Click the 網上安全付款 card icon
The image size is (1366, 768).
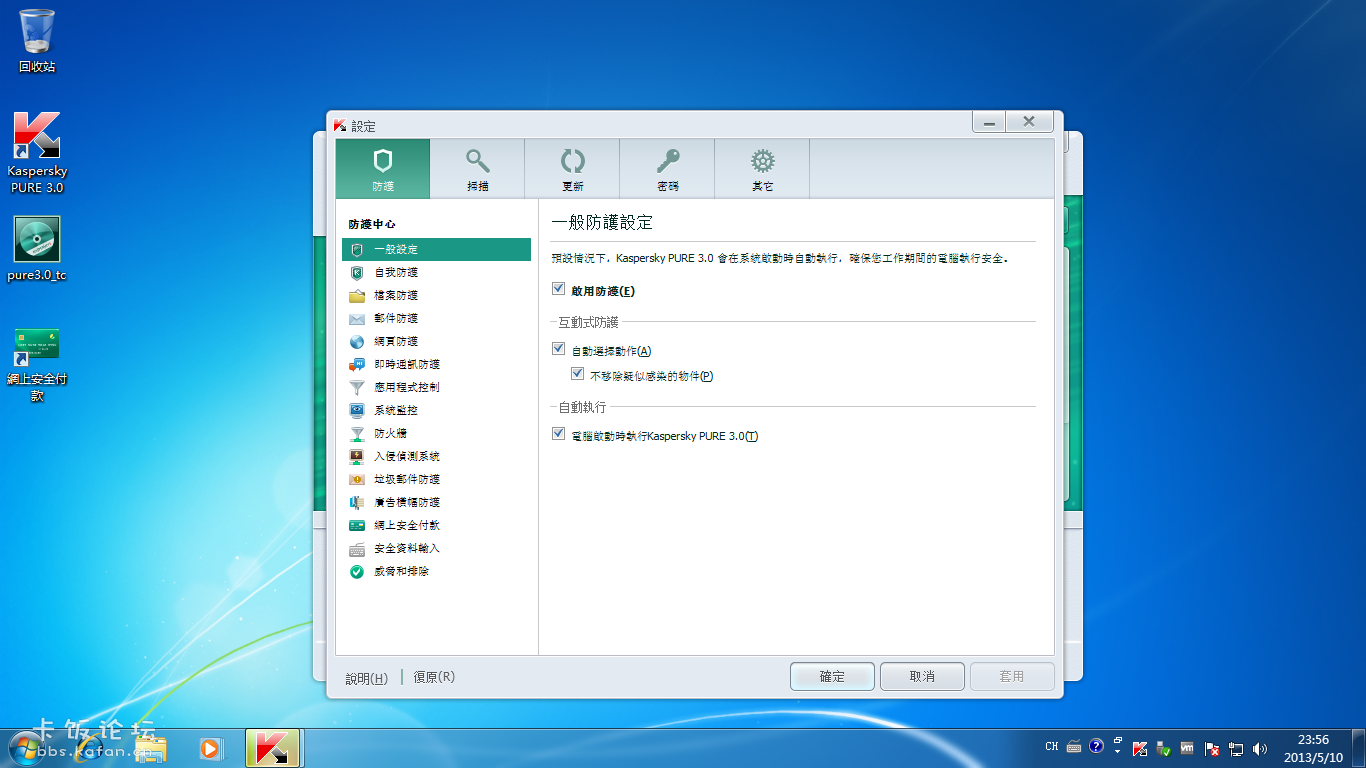pos(357,525)
